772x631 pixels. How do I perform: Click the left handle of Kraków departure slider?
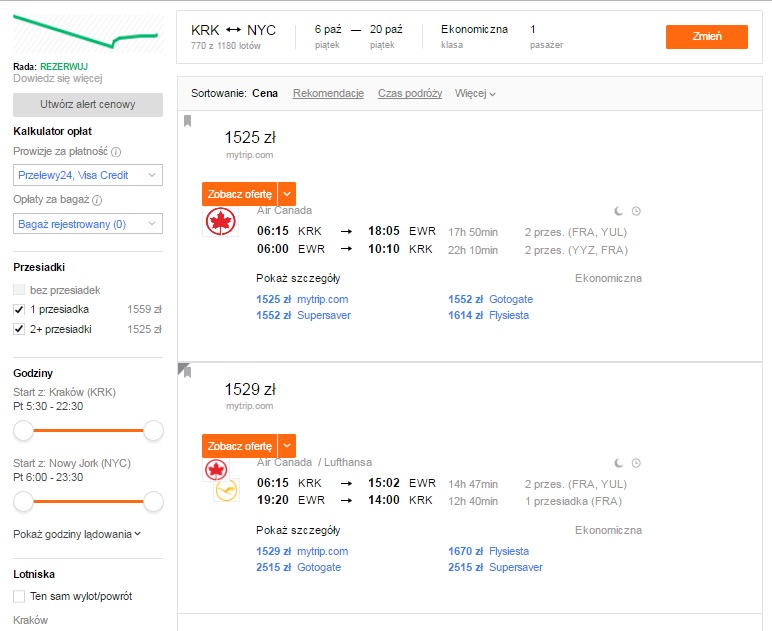23,430
